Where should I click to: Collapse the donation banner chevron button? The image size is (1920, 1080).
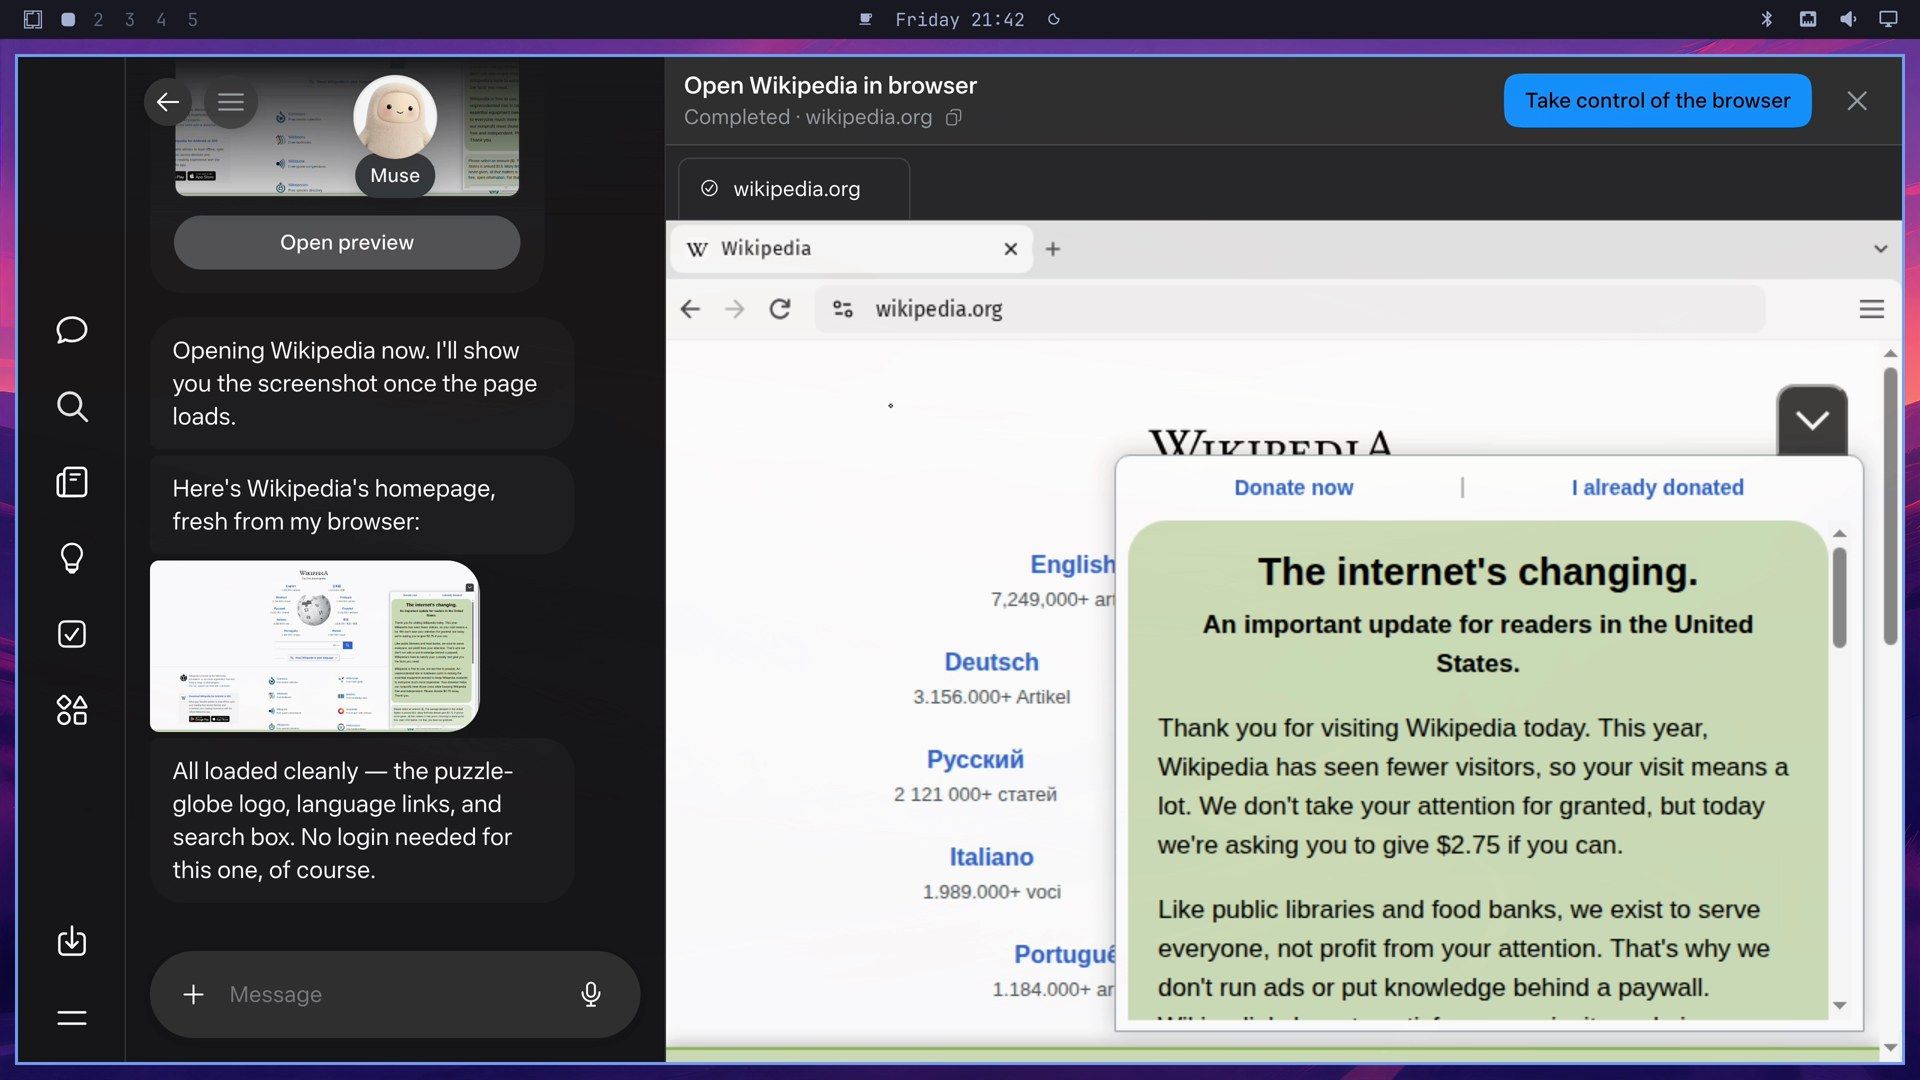(1812, 420)
